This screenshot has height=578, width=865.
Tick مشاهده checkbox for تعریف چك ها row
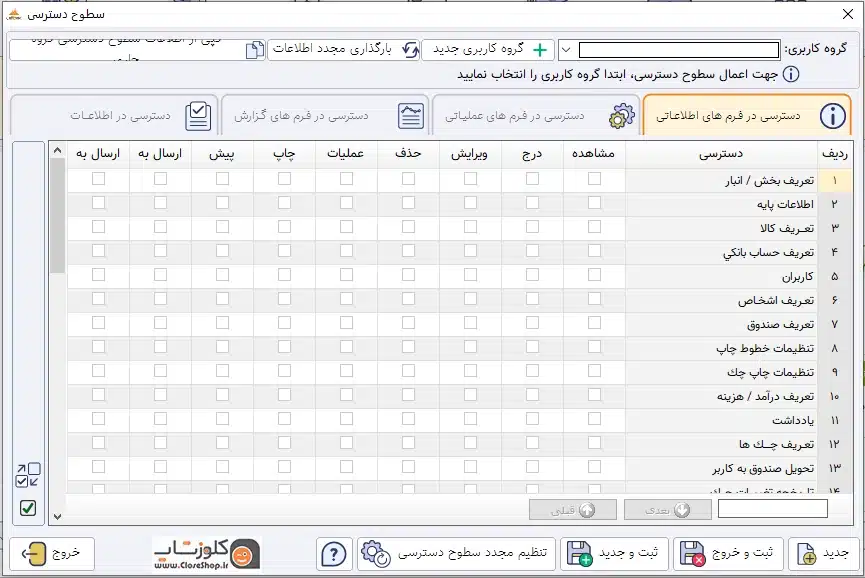click(x=594, y=442)
